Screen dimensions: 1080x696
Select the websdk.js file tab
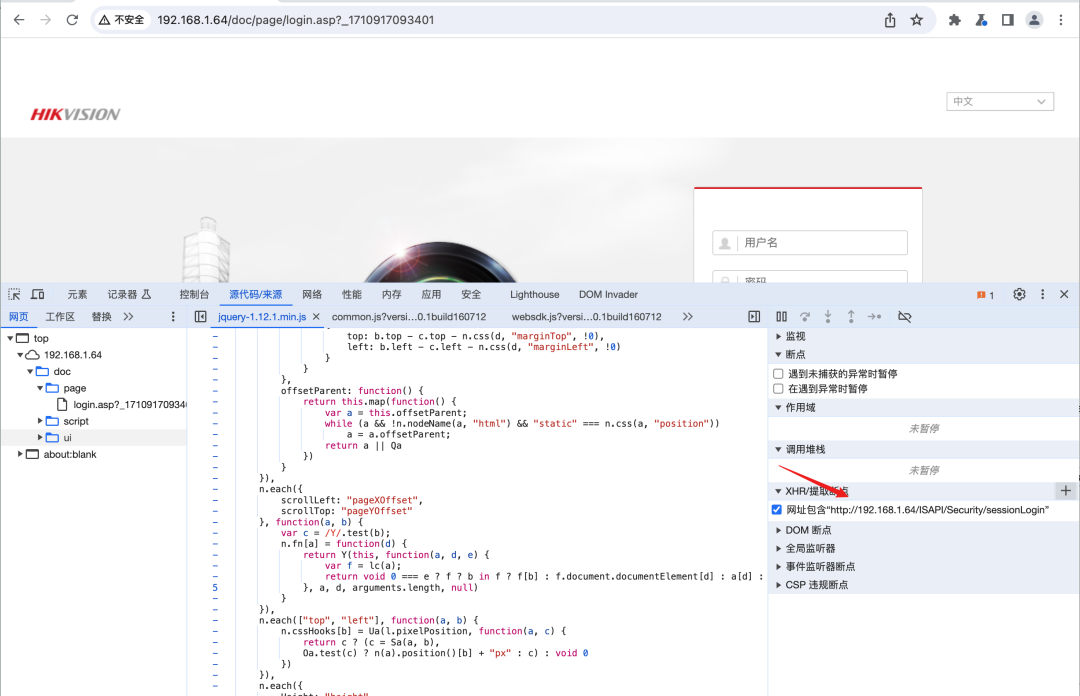[x=586, y=316]
